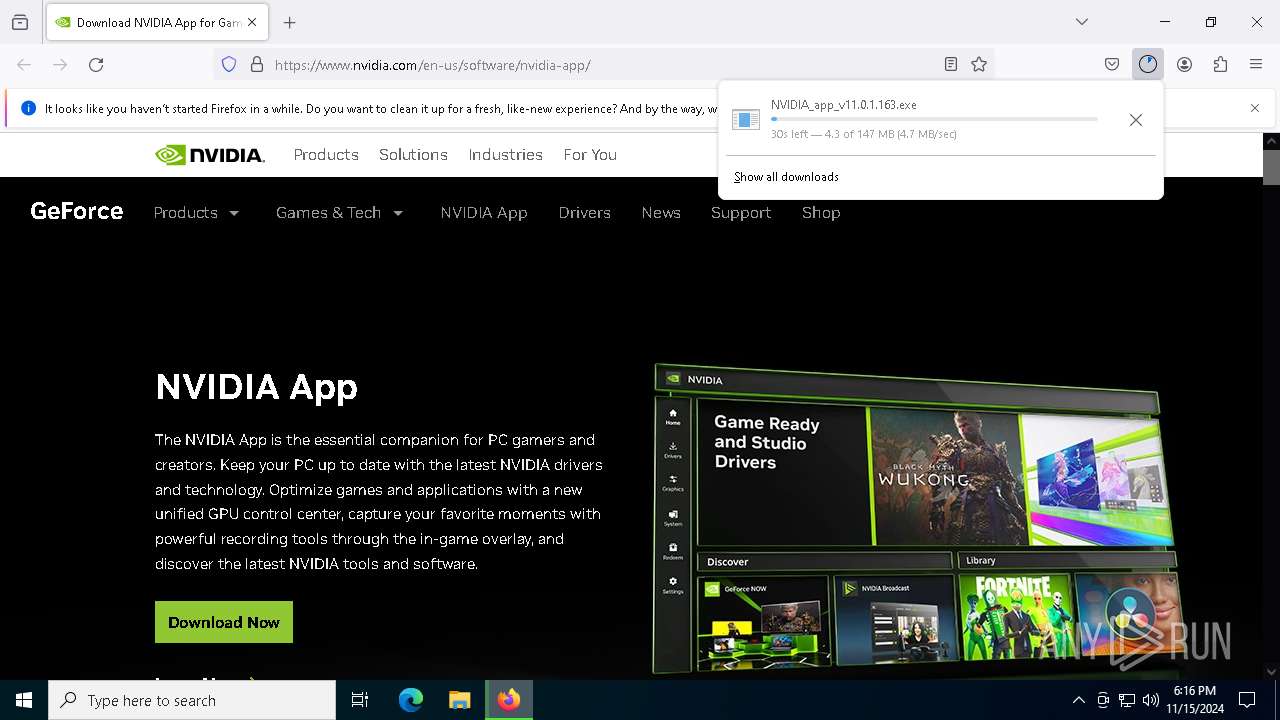Click the Download Now button
Screen dimensions: 1280x720
pos(224,622)
